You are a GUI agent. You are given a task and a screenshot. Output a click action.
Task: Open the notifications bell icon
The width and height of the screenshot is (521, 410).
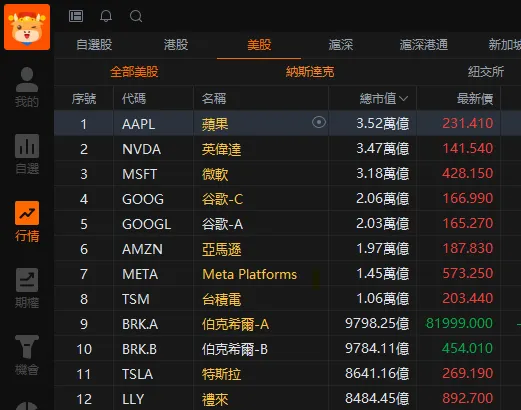106,16
